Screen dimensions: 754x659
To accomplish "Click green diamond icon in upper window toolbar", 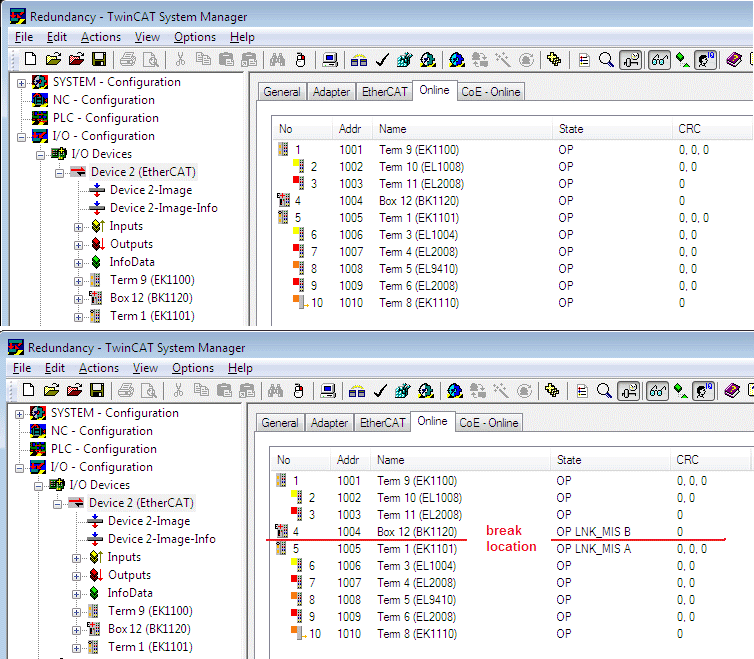I will (x=682, y=60).
